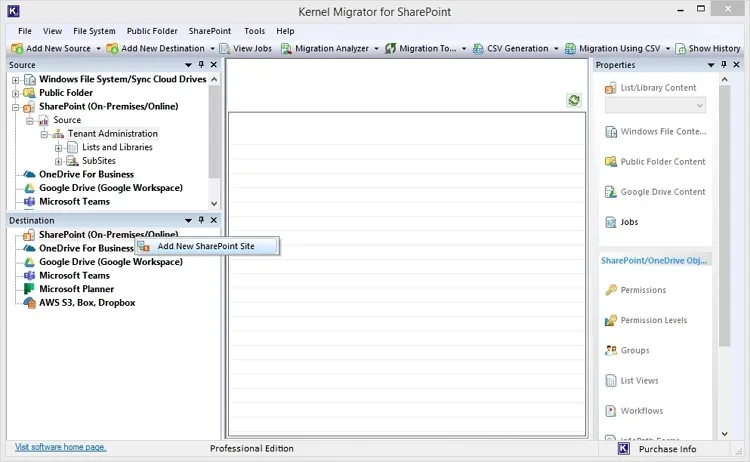Select the Microsoft Planner destination icon

(x=29, y=289)
